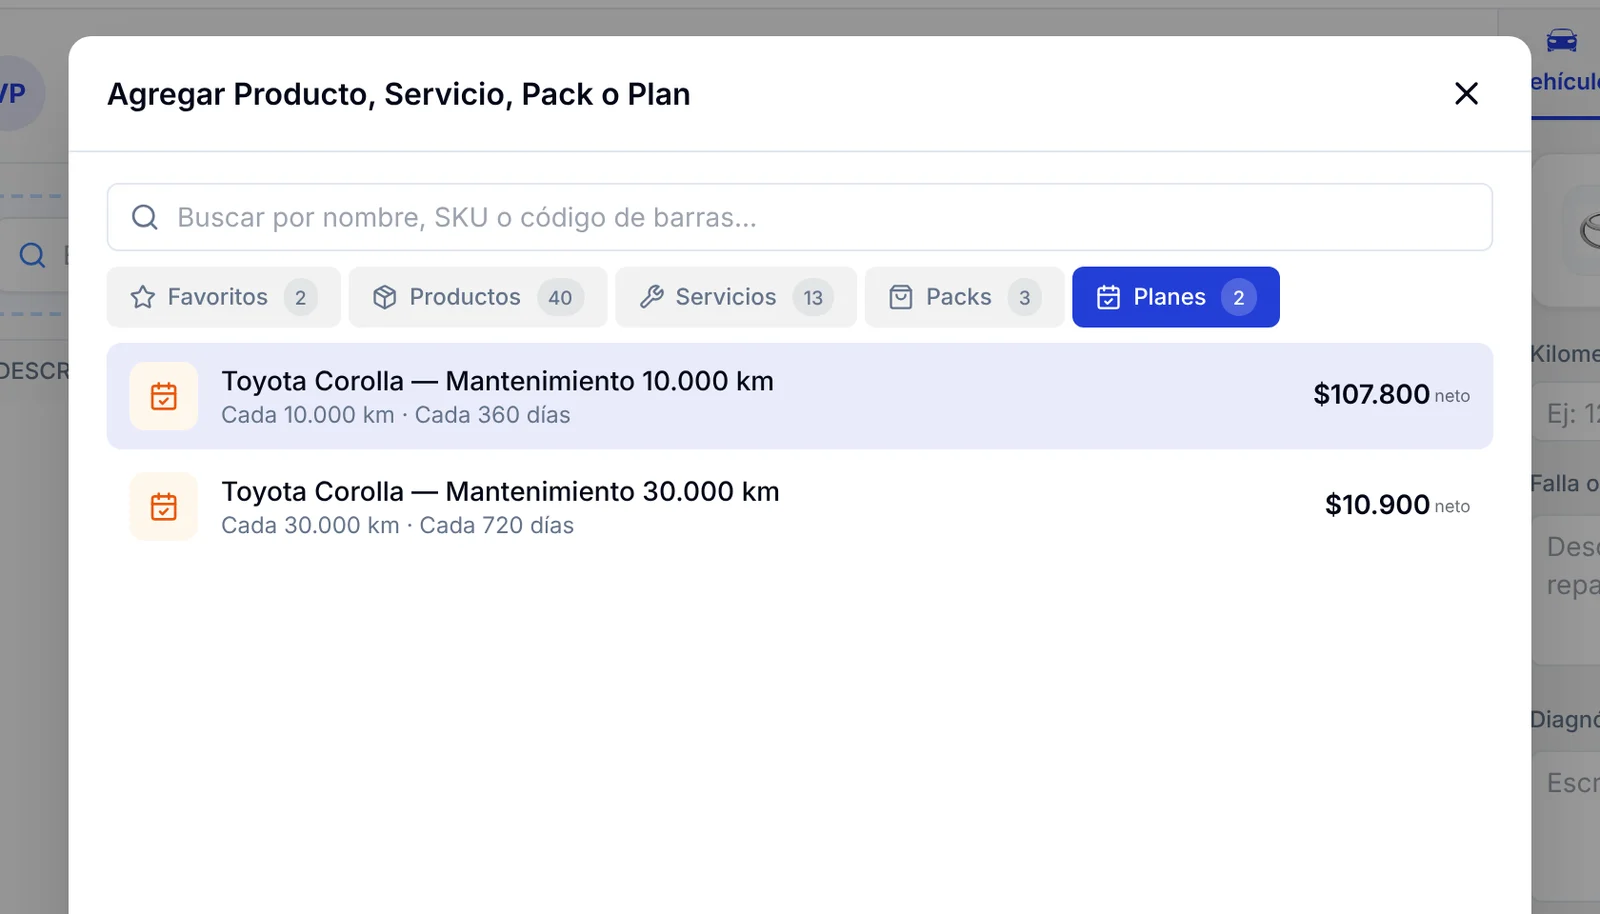This screenshot has height=914, width=1600.
Task: Switch to the Favoritos tab
Action: (x=224, y=297)
